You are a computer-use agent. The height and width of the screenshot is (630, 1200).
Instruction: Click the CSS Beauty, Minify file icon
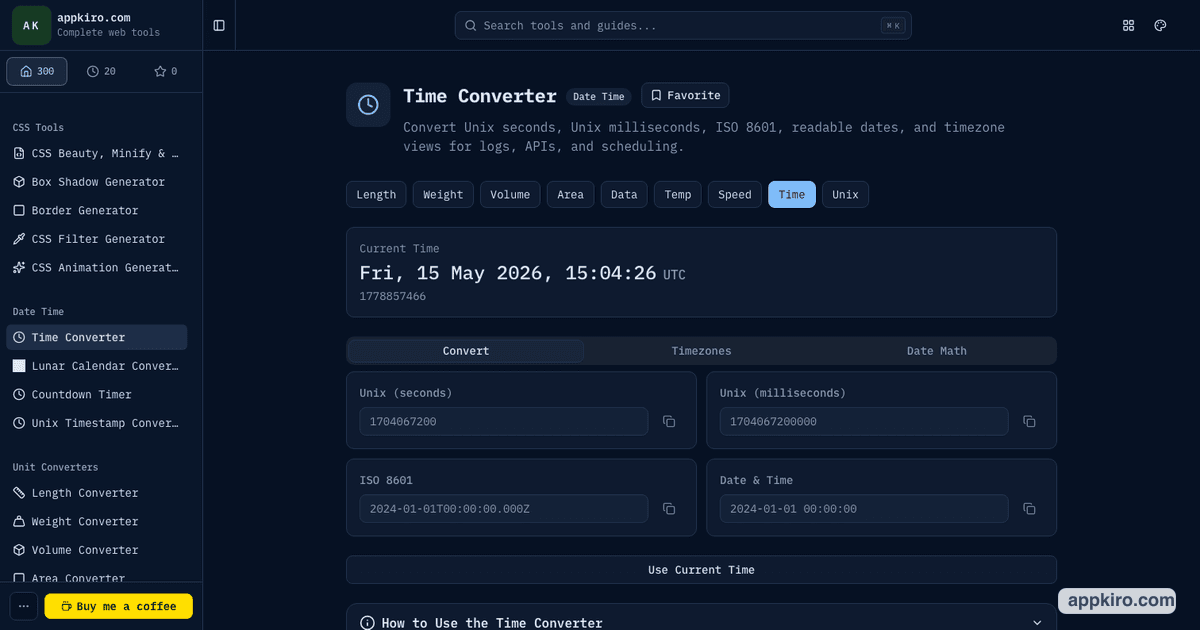(19, 154)
